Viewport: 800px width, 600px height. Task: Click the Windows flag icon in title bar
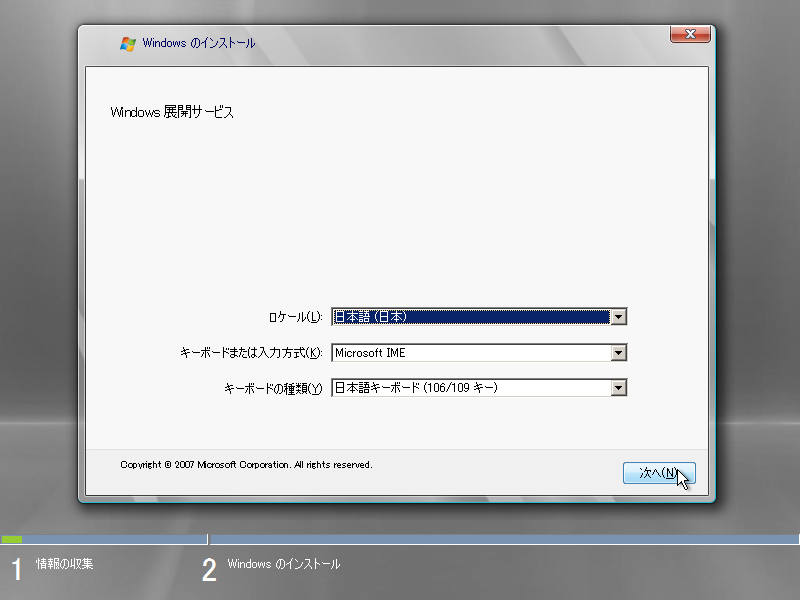coord(128,43)
